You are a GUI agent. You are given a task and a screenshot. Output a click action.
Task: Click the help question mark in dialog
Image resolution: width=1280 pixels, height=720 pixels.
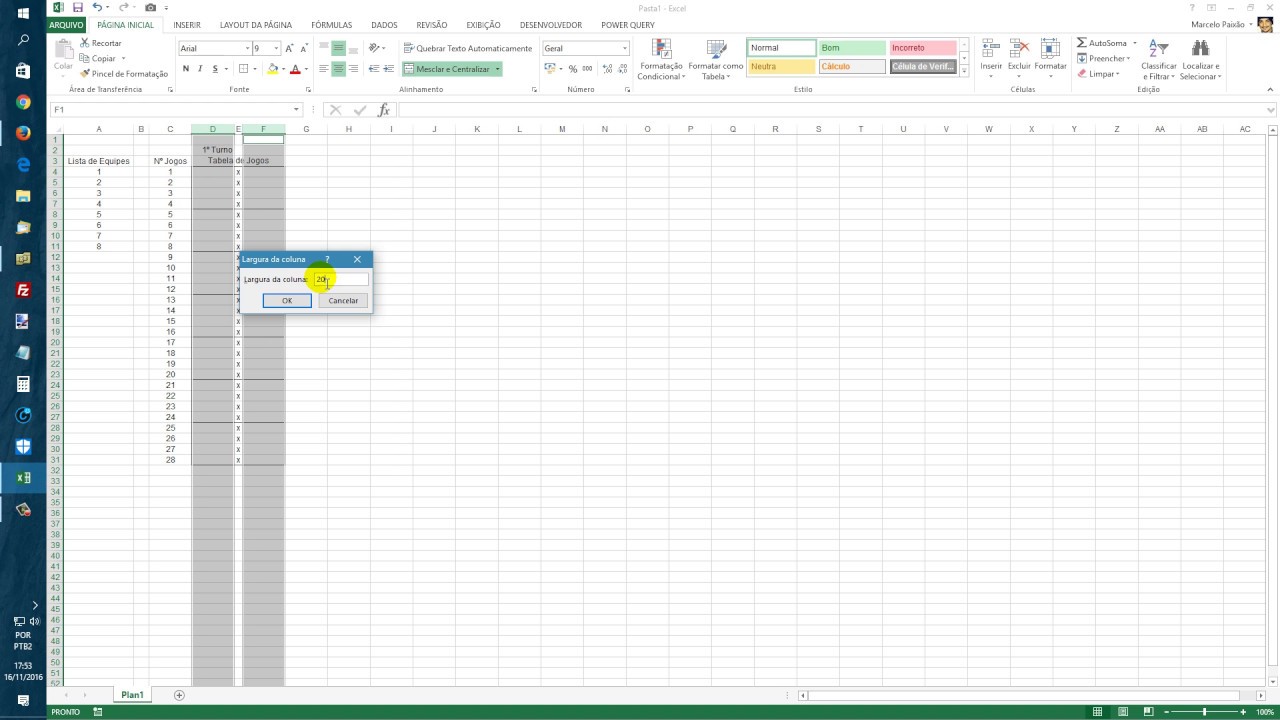[327, 259]
